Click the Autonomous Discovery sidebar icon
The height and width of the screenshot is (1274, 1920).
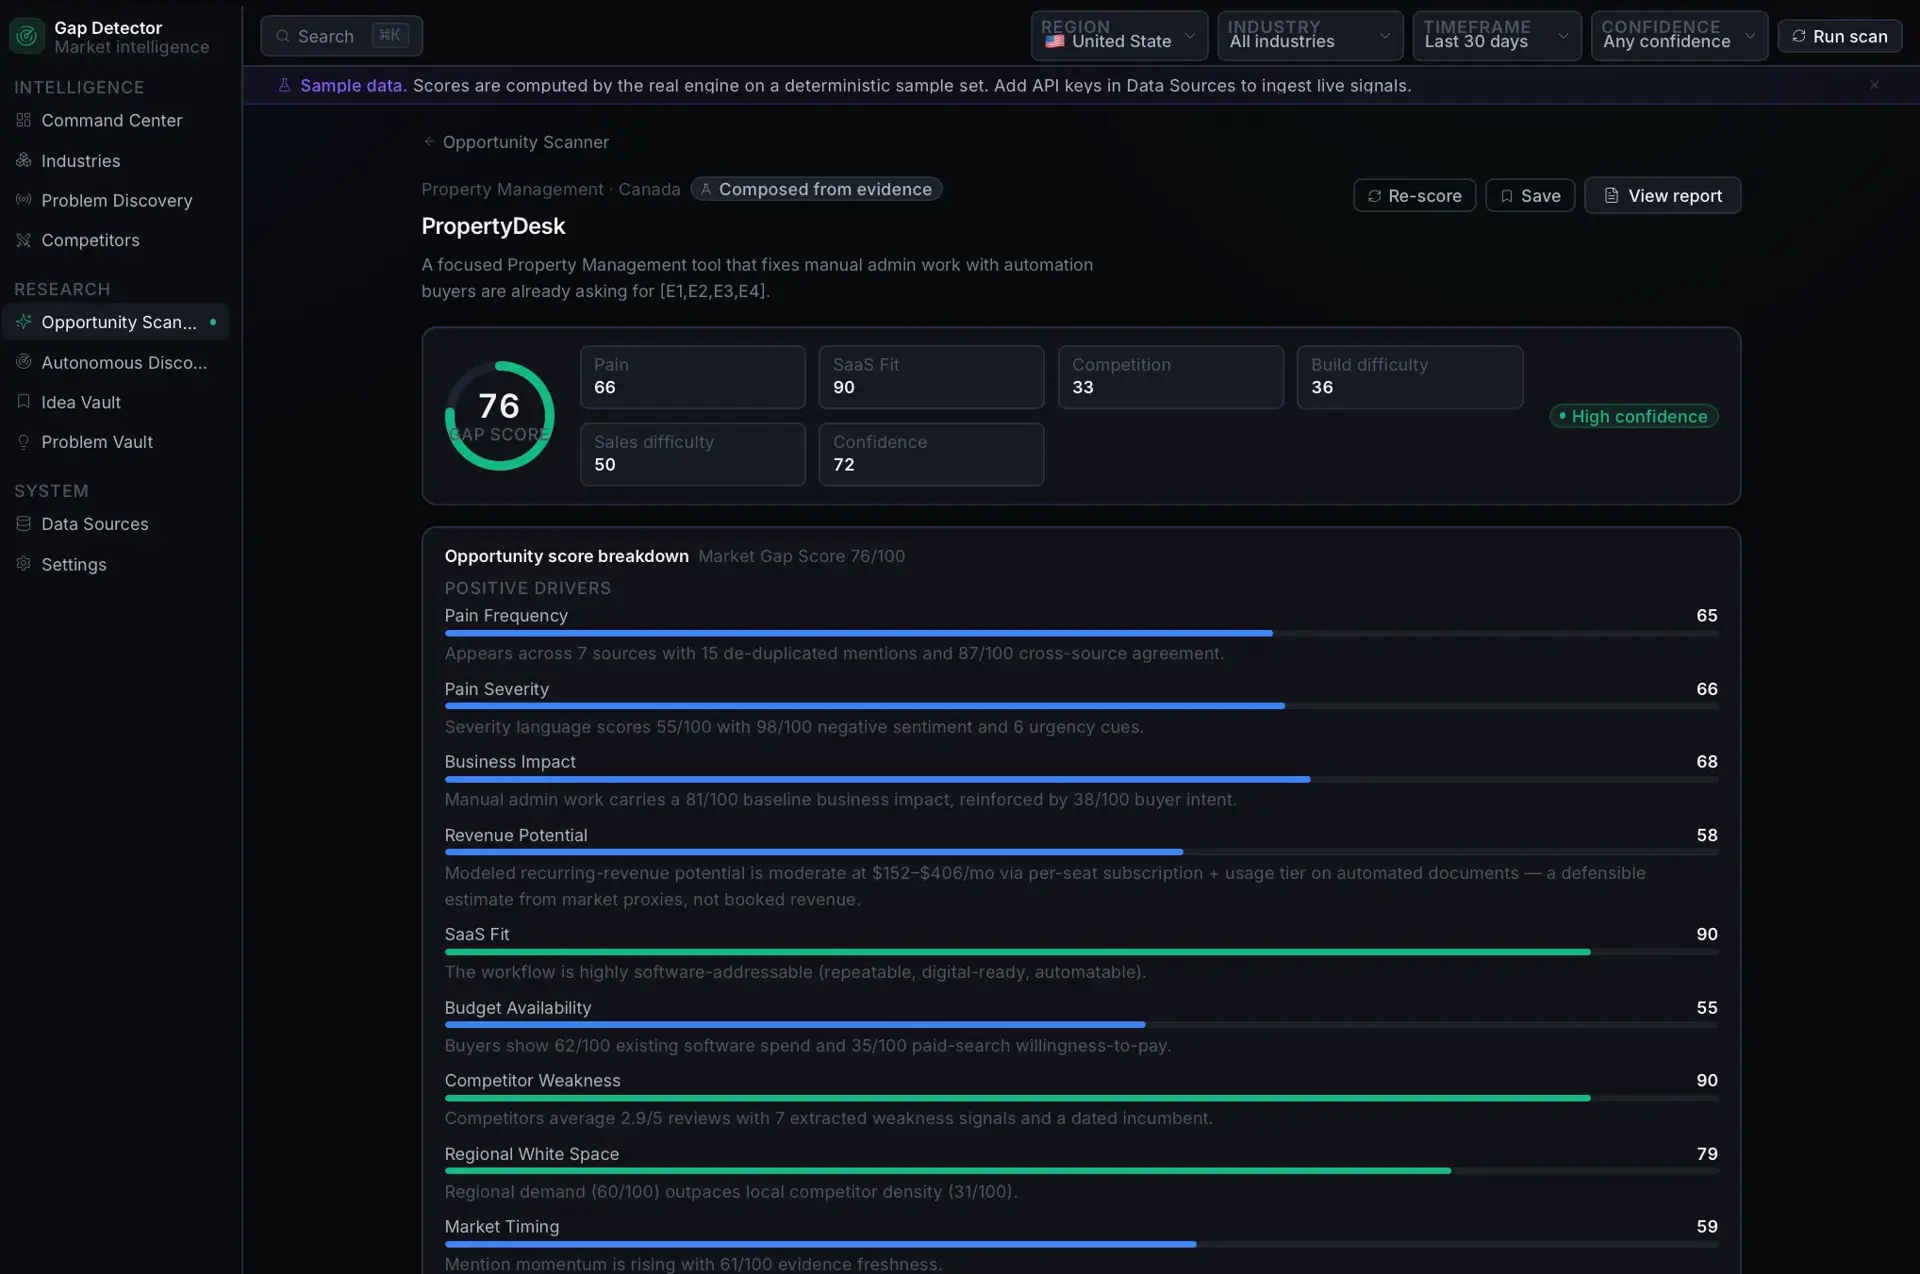[24, 362]
